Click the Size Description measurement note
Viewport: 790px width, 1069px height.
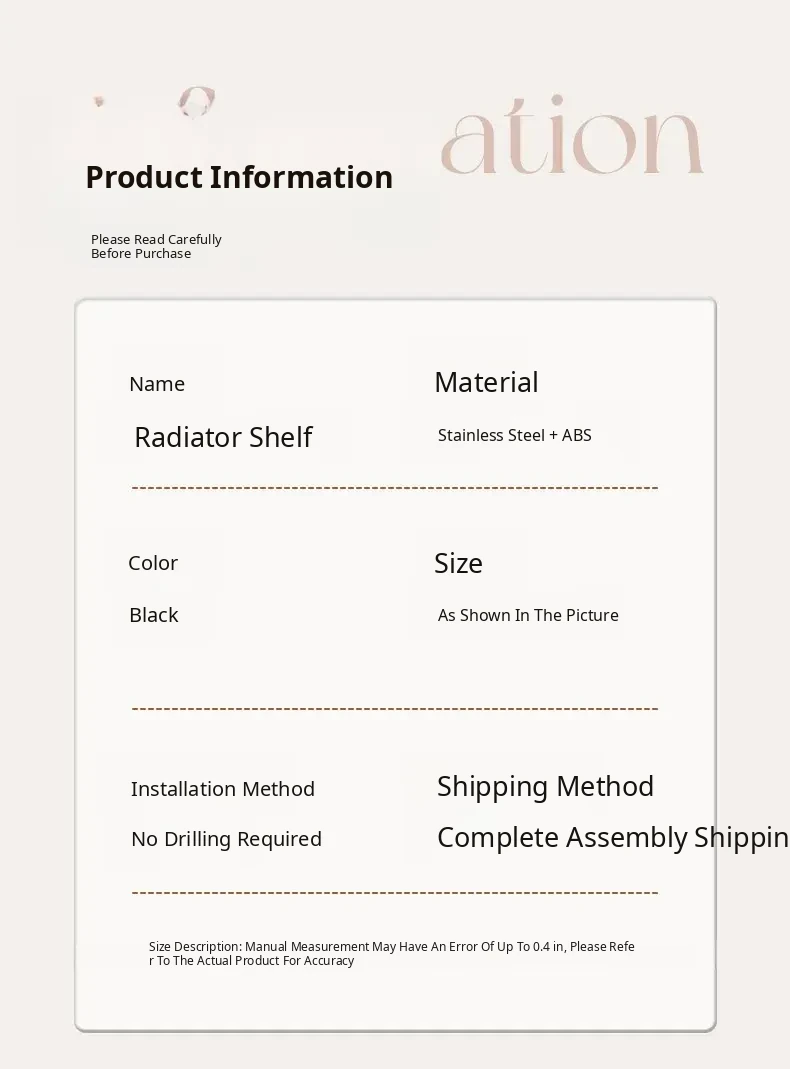[x=391, y=953]
